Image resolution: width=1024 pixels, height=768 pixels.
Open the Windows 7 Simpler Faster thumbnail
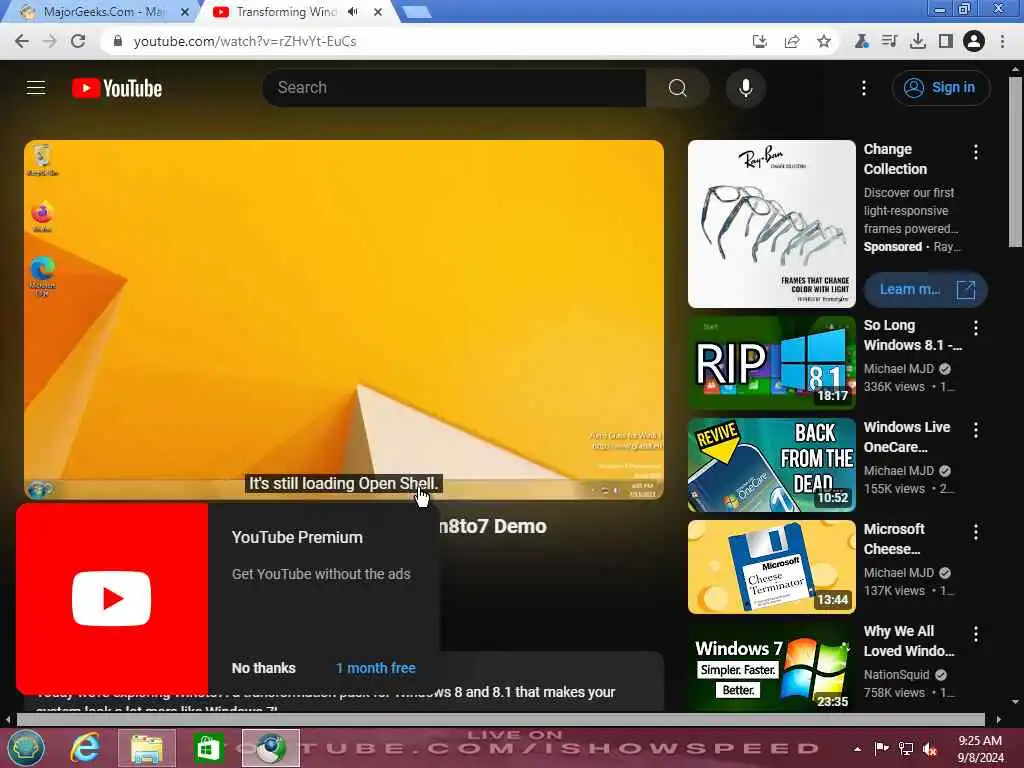point(771,666)
